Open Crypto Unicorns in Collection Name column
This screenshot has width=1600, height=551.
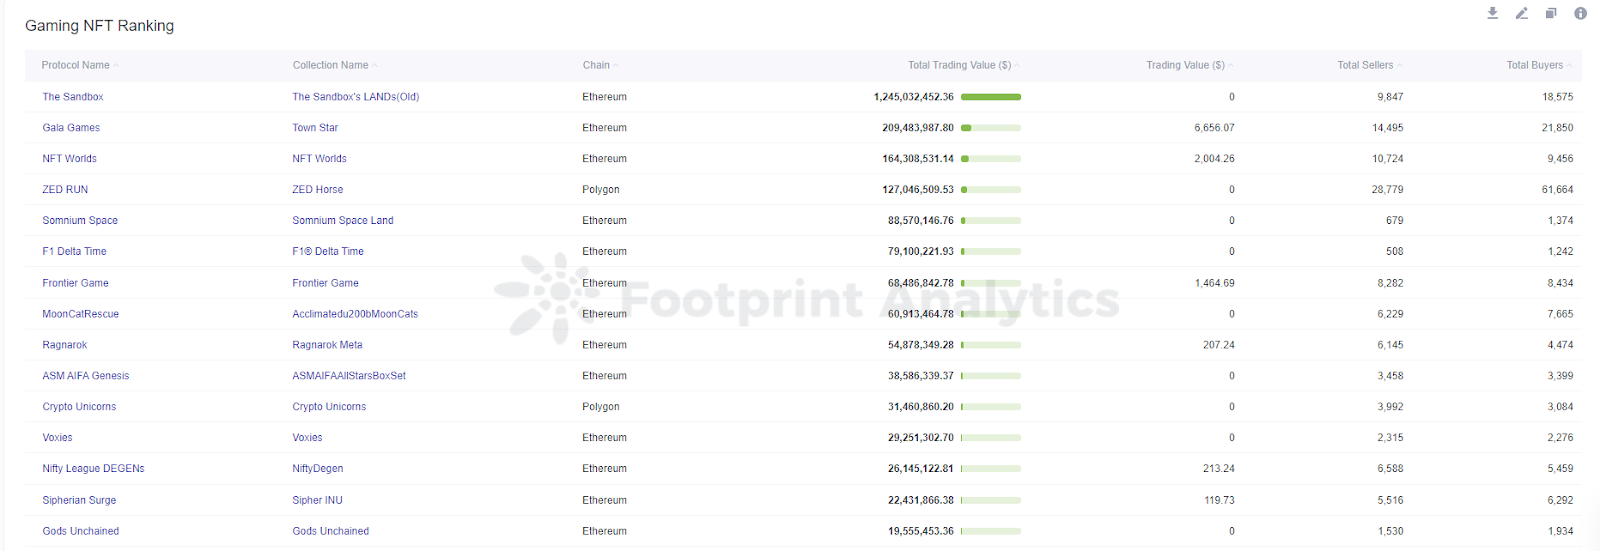point(329,407)
